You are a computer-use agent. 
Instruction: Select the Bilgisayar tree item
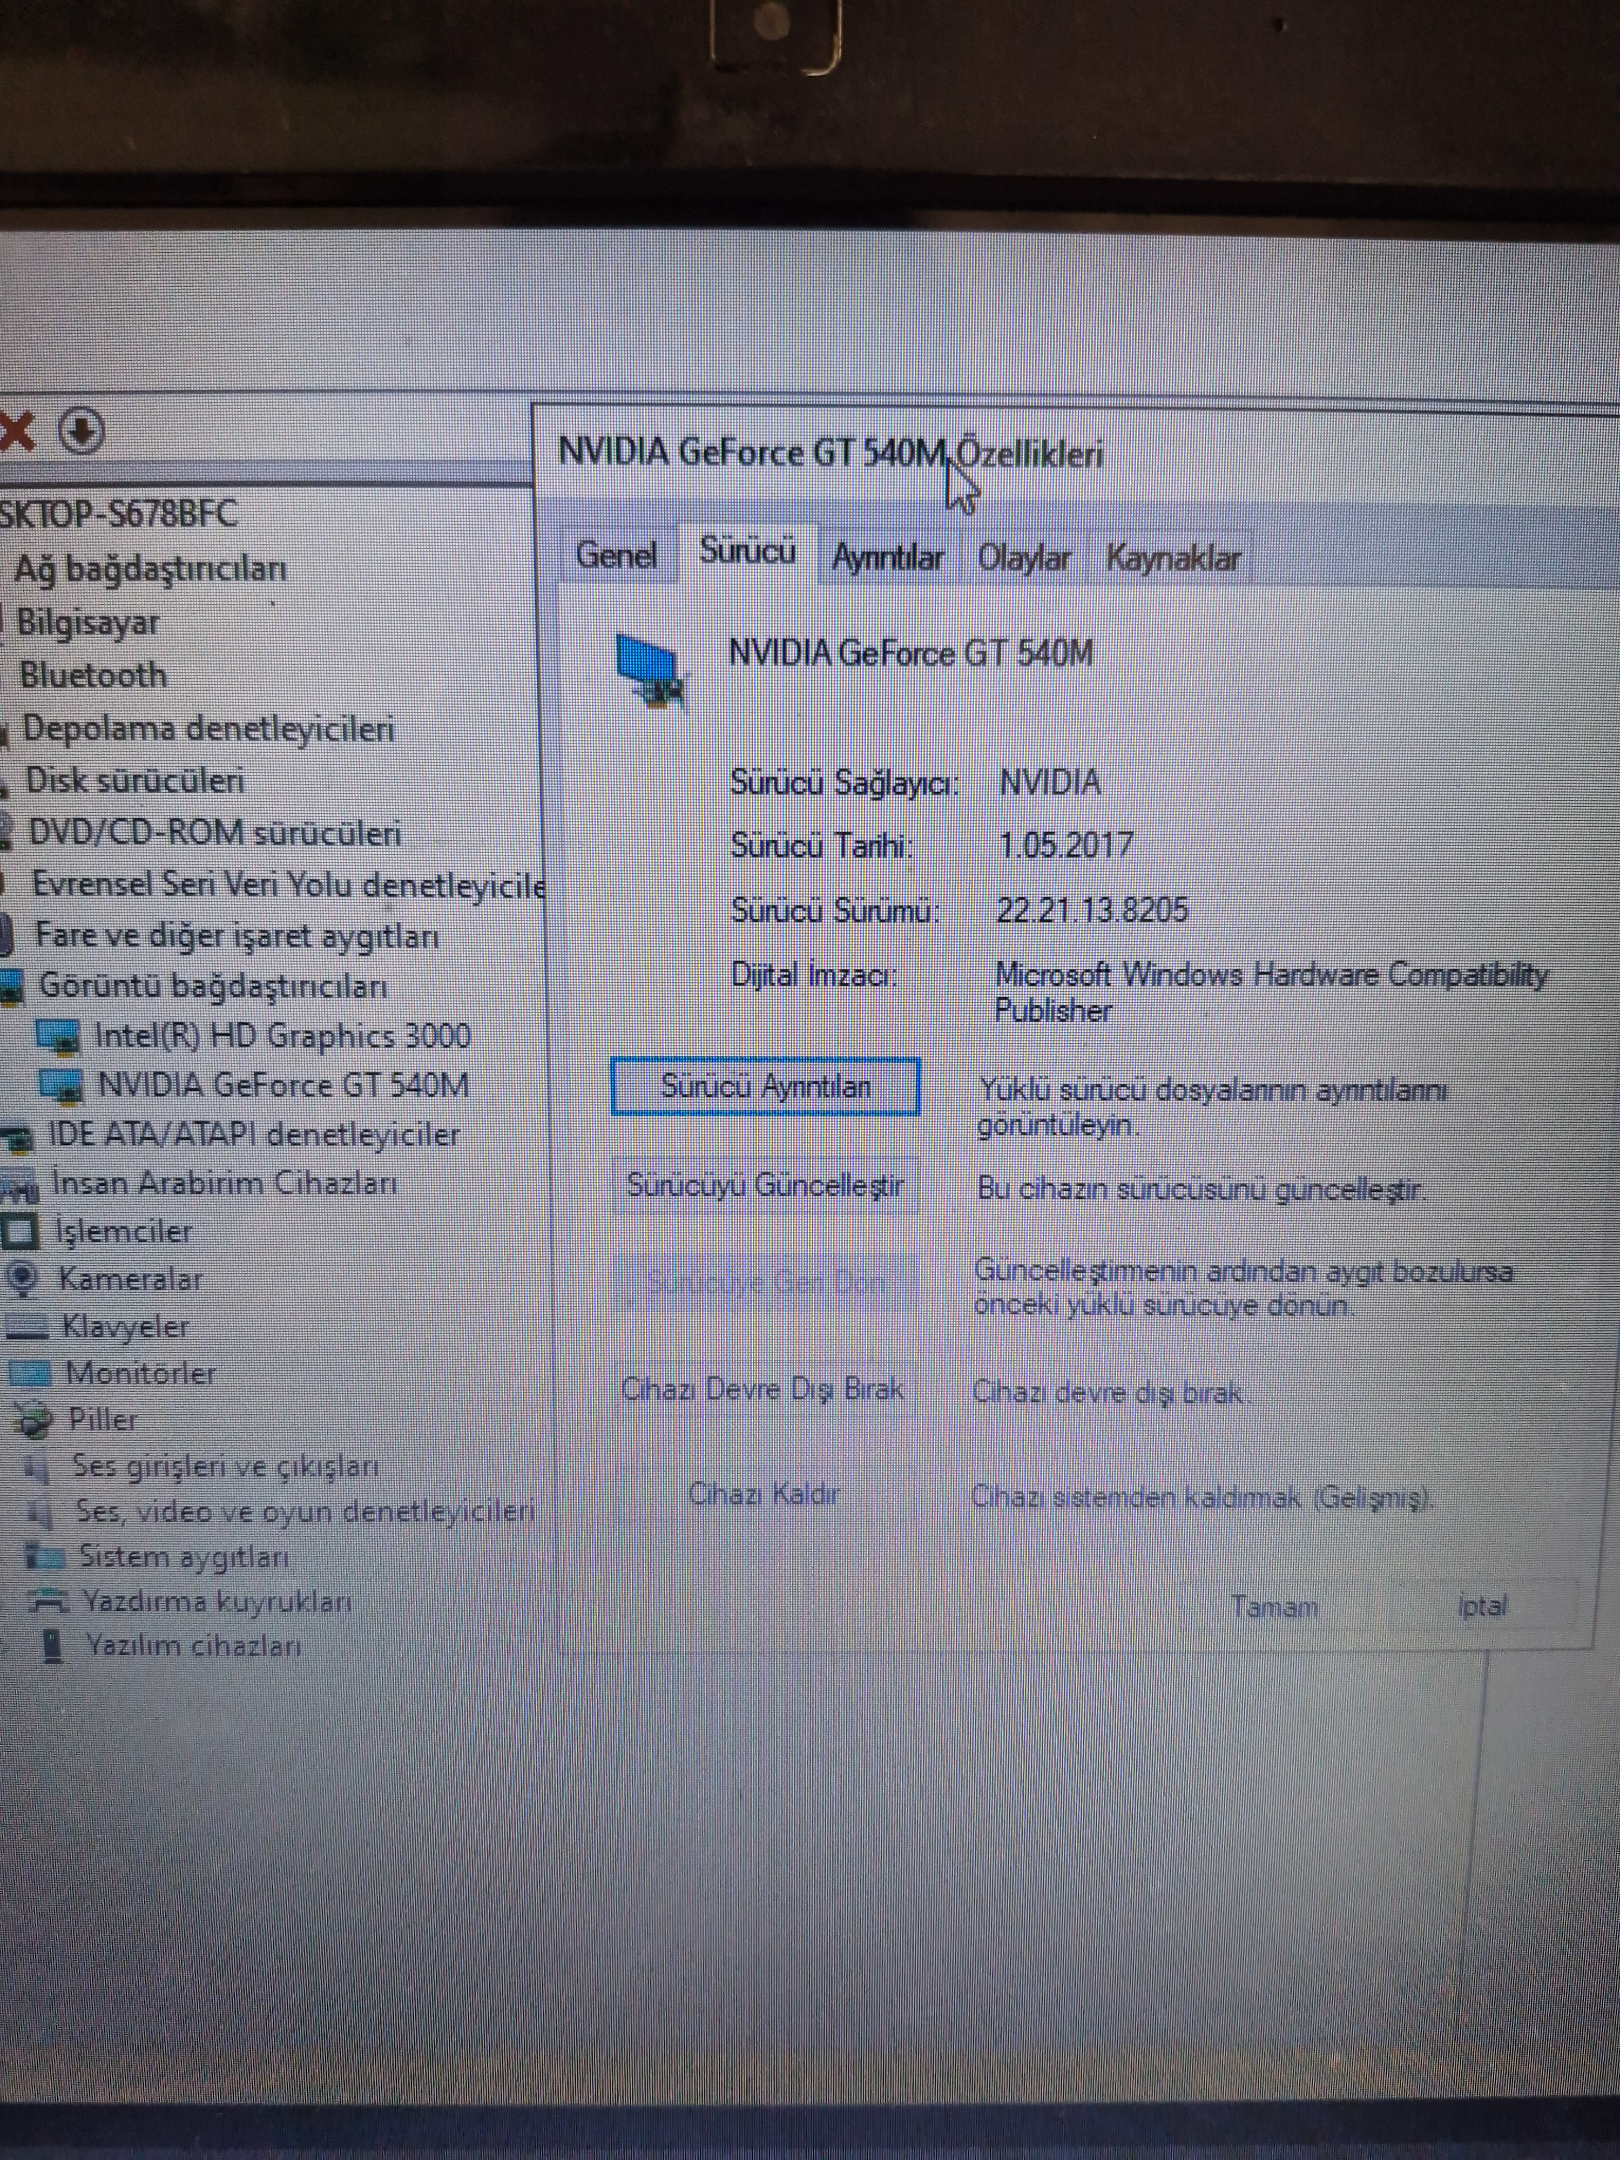click(x=88, y=623)
